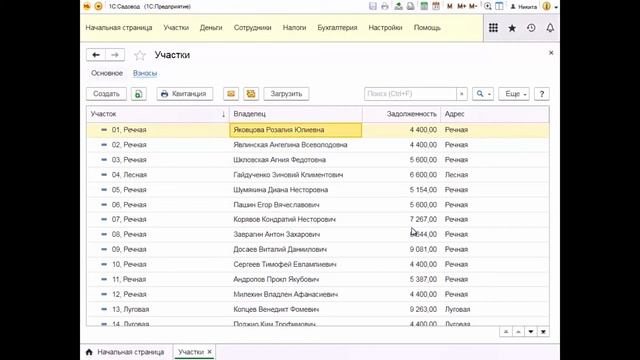The image size is (640, 360).
Task: Select owner Шкловская Агния Федотовна
Action: (280, 160)
